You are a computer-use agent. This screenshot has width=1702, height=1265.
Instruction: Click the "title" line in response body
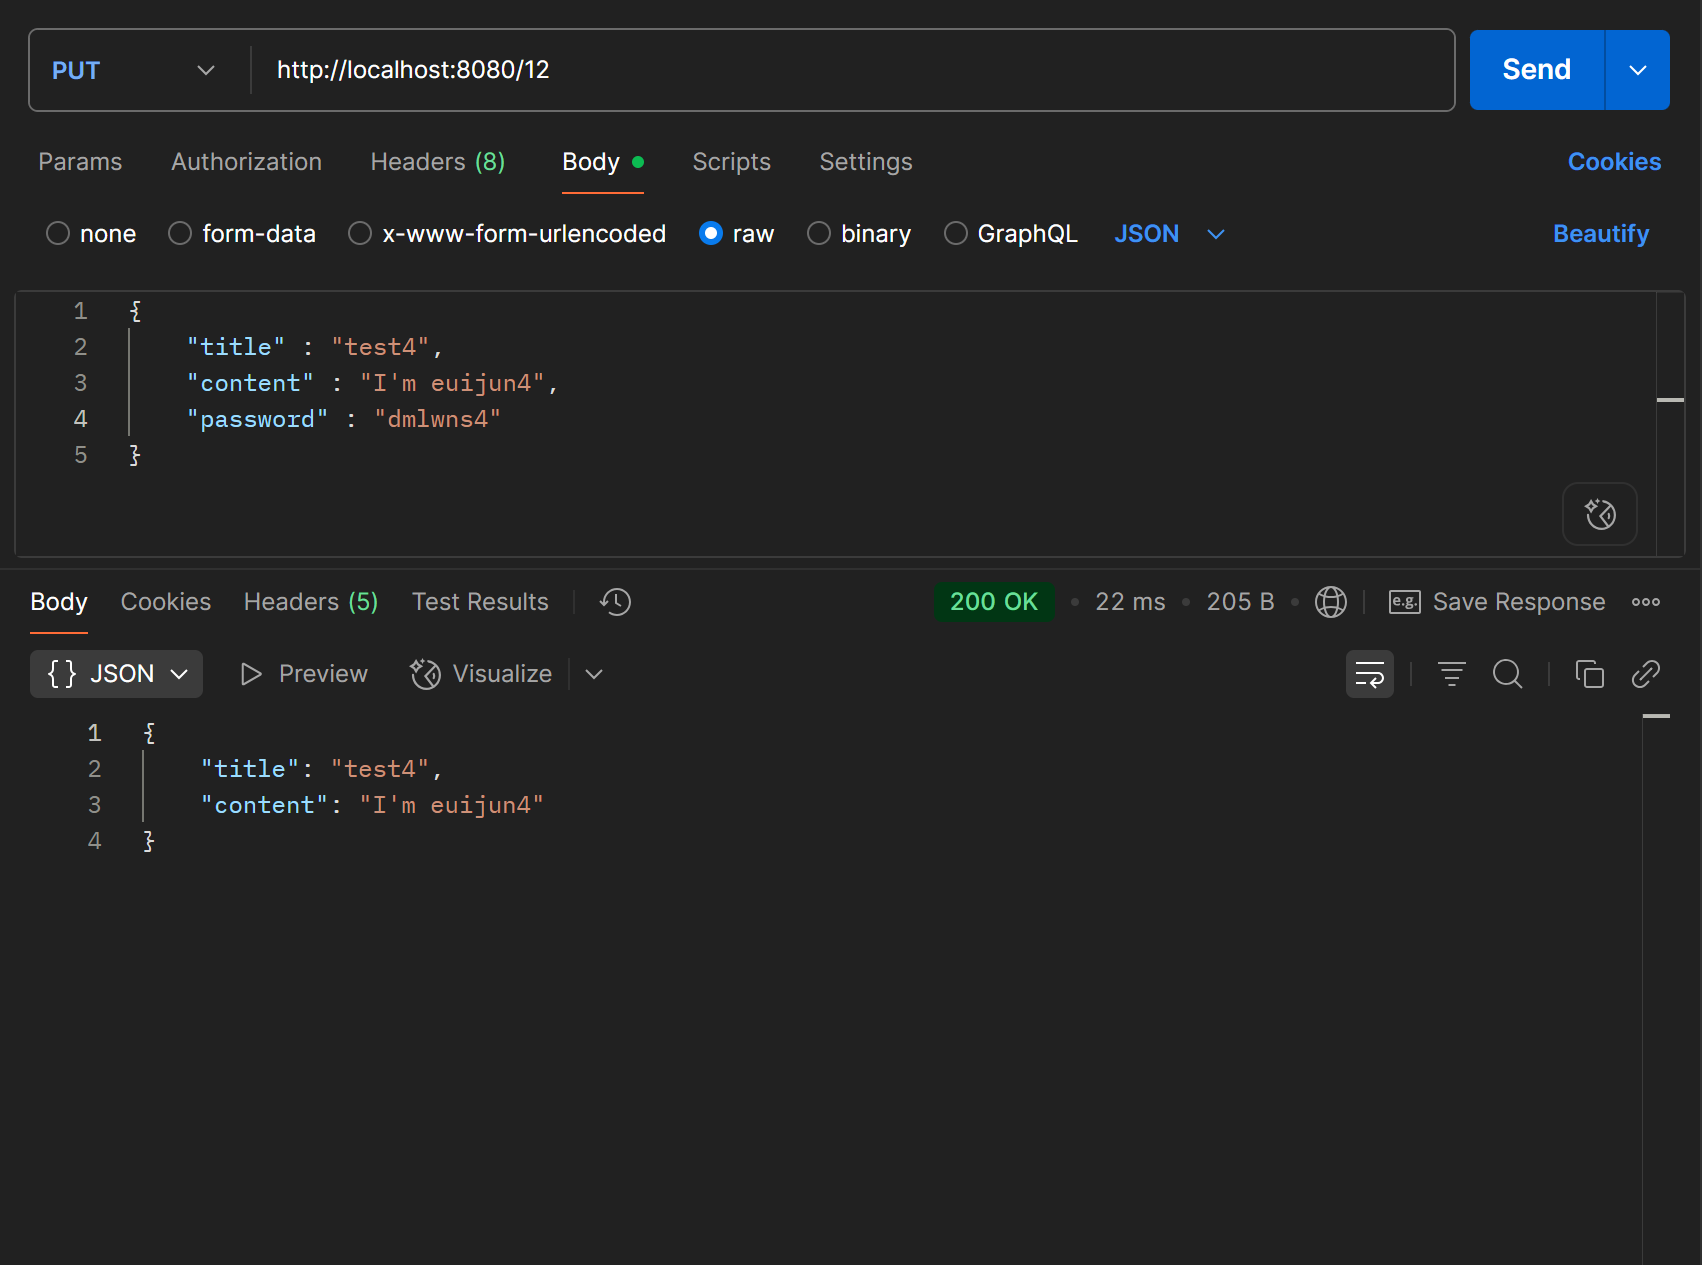322,769
